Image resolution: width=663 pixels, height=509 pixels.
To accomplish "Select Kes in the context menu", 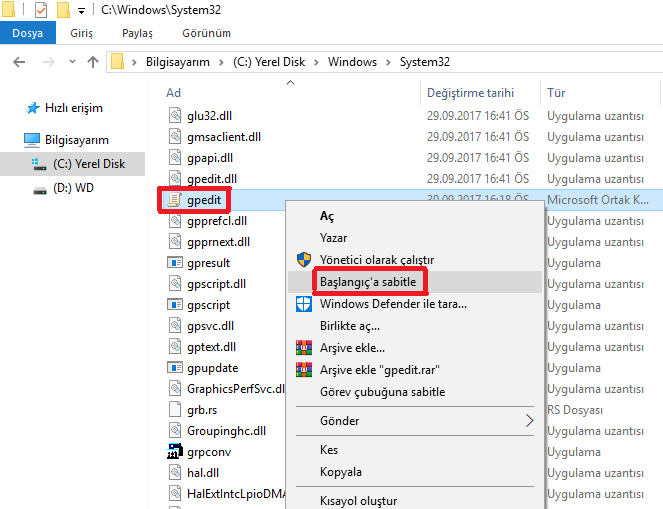I will pyautogui.click(x=415, y=450).
